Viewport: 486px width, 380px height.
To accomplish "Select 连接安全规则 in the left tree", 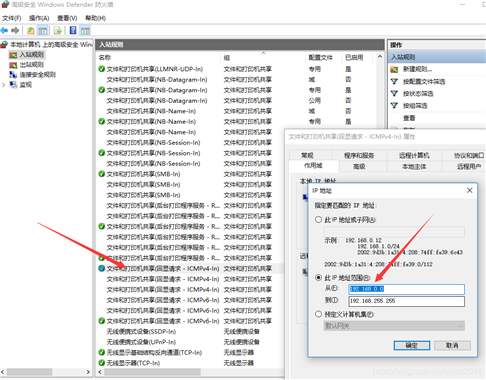I will pyautogui.click(x=37, y=75).
